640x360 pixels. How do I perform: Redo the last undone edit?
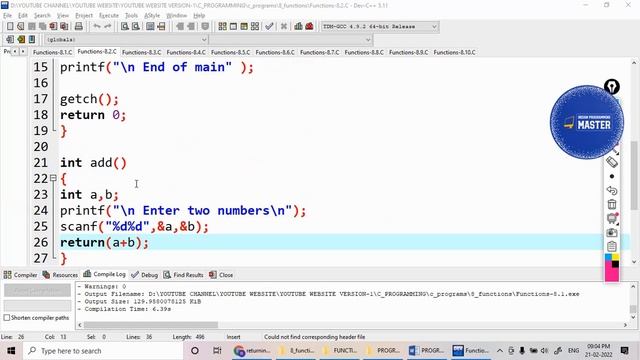click(x=108, y=27)
